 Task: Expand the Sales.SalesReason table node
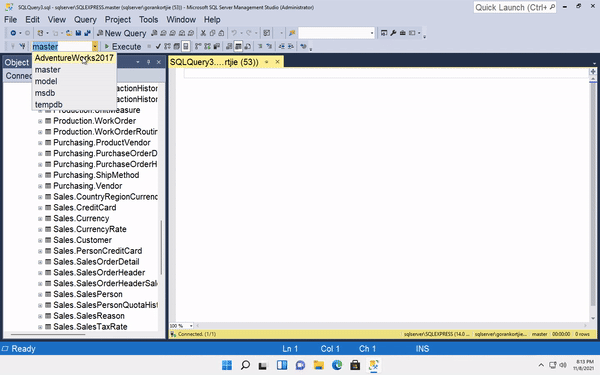40,316
